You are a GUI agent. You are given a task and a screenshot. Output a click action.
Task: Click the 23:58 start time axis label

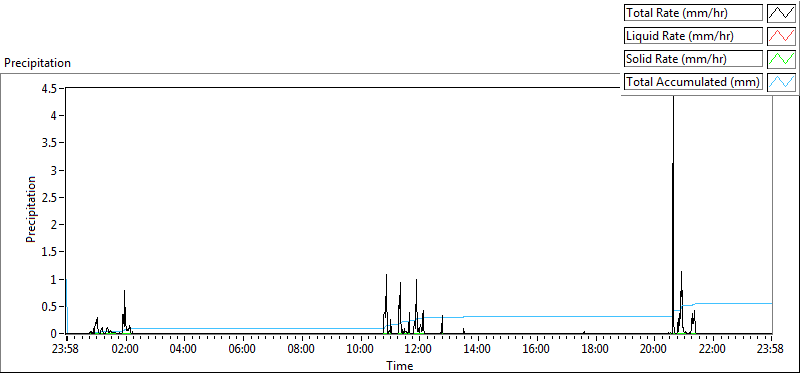[x=67, y=350]
